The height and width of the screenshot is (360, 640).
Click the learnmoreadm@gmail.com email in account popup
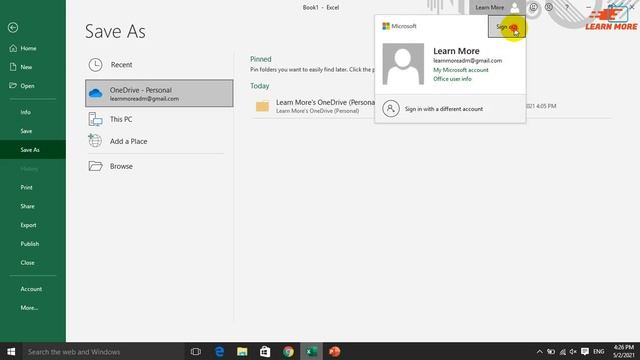tap(467, 60)
